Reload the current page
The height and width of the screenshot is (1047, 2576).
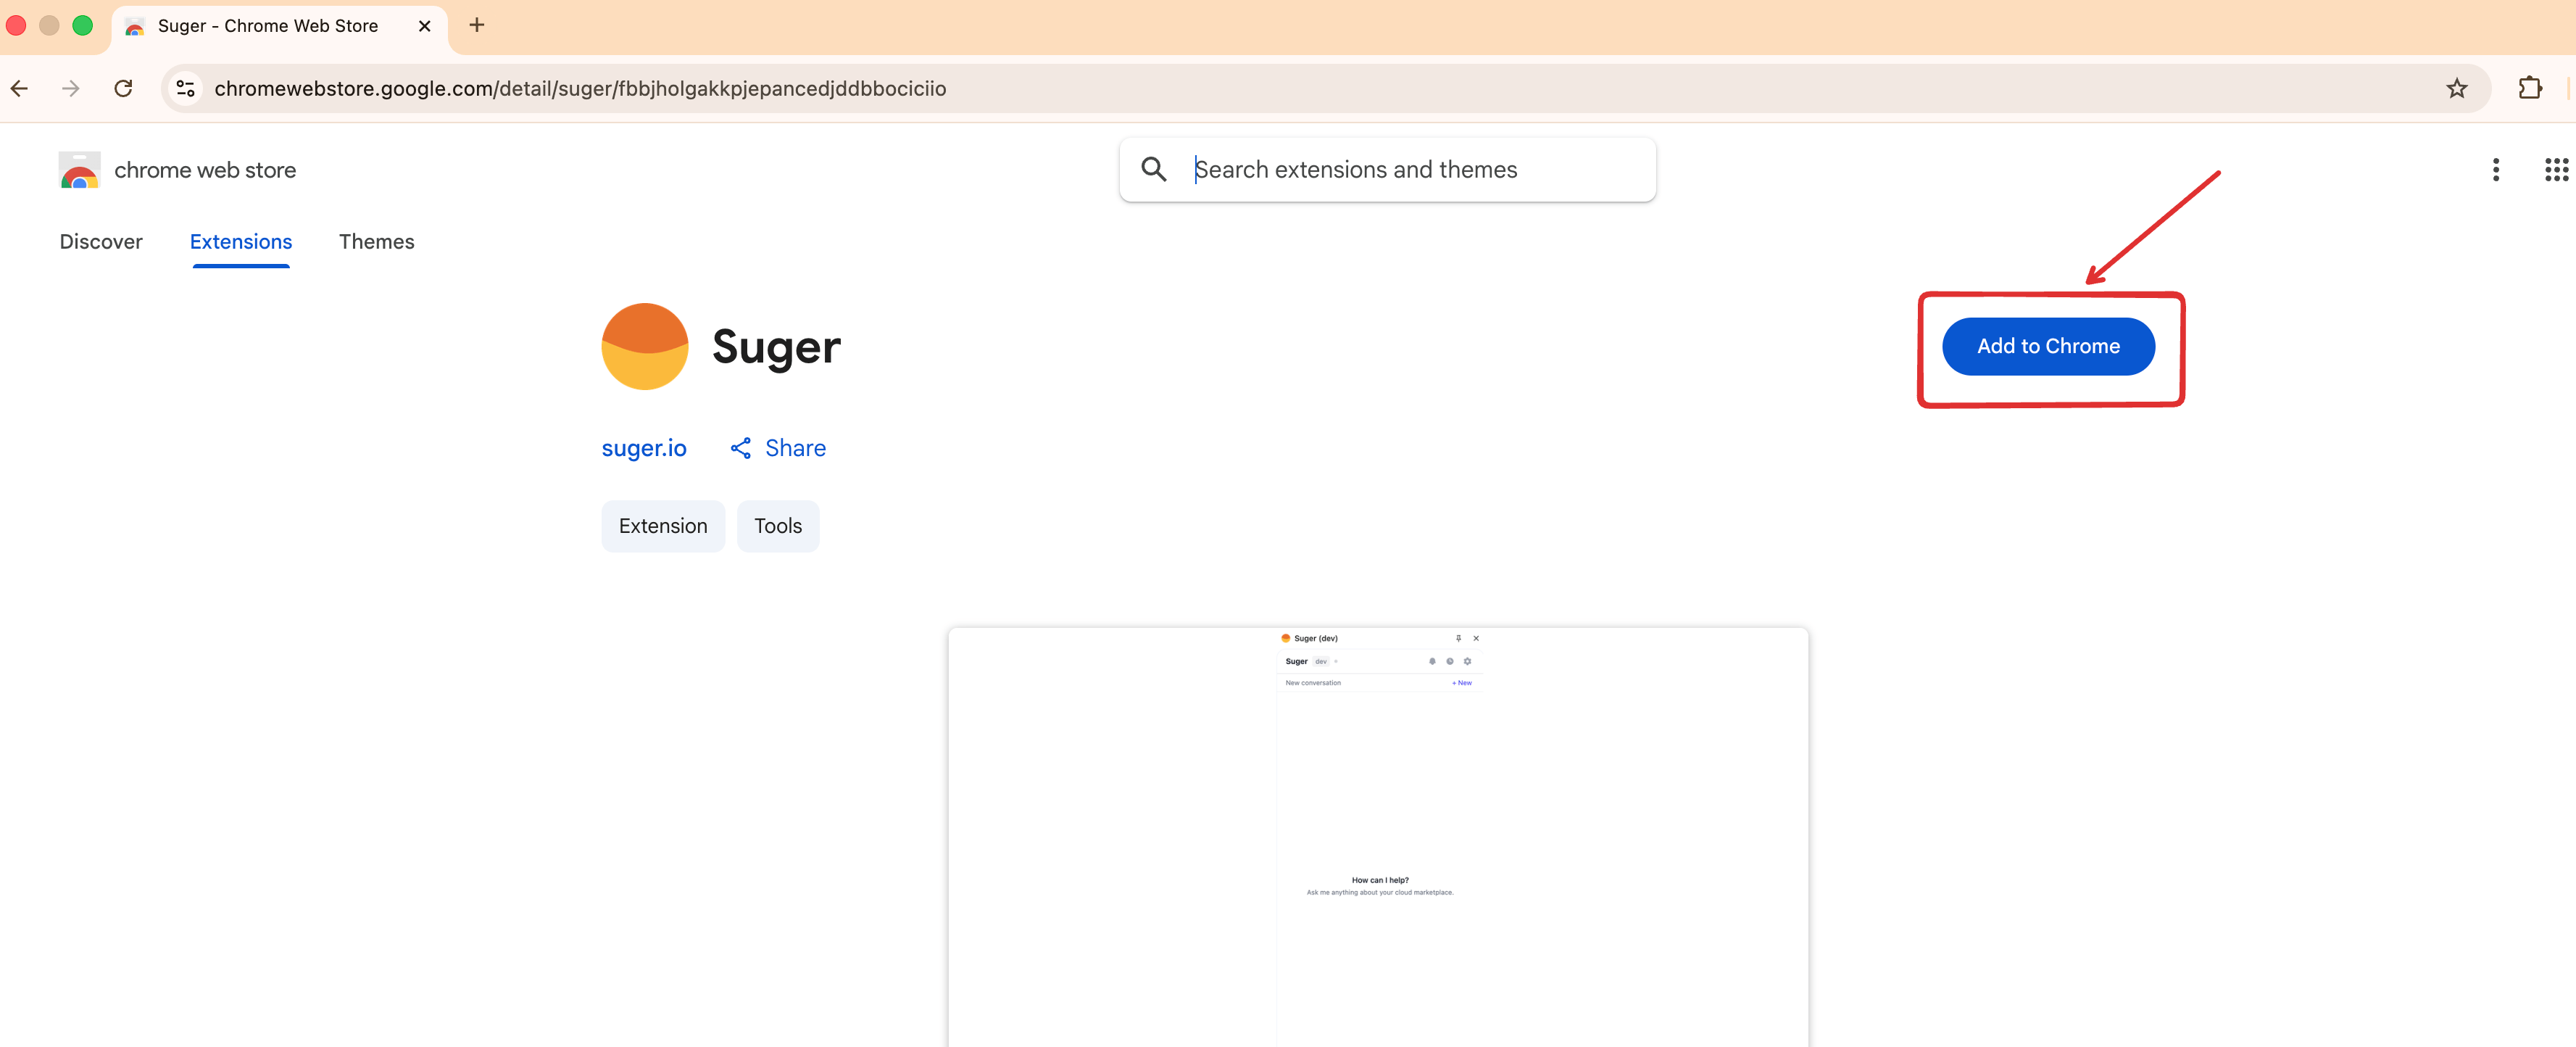coord(123,88)
